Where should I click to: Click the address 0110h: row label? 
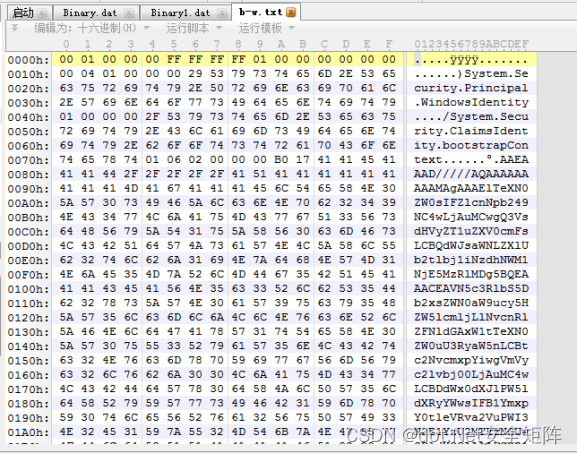point(28,304)
